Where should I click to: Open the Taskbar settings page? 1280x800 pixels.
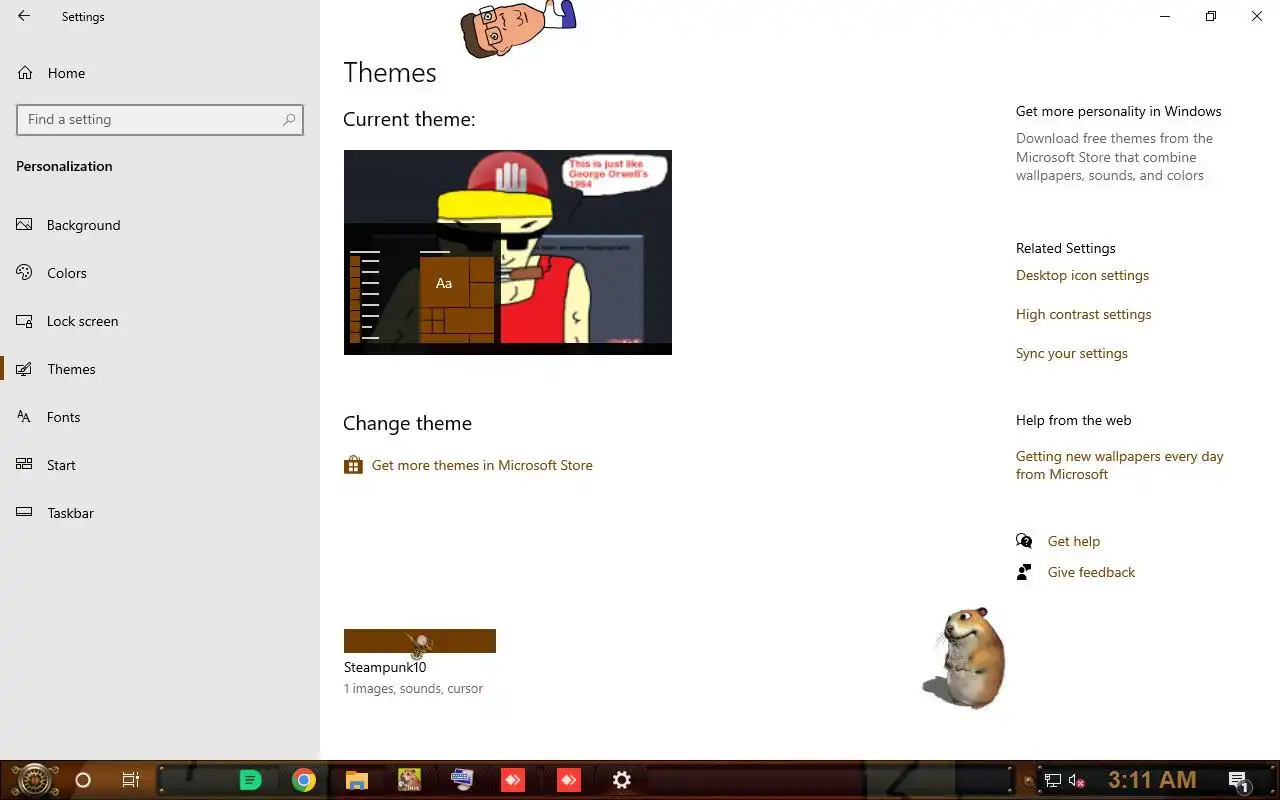click(160, 513)
